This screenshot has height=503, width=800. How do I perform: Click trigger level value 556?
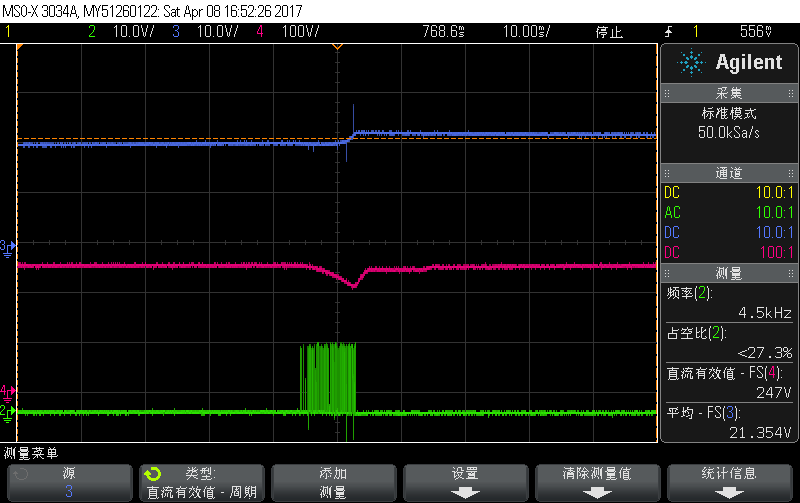point(756,32)
